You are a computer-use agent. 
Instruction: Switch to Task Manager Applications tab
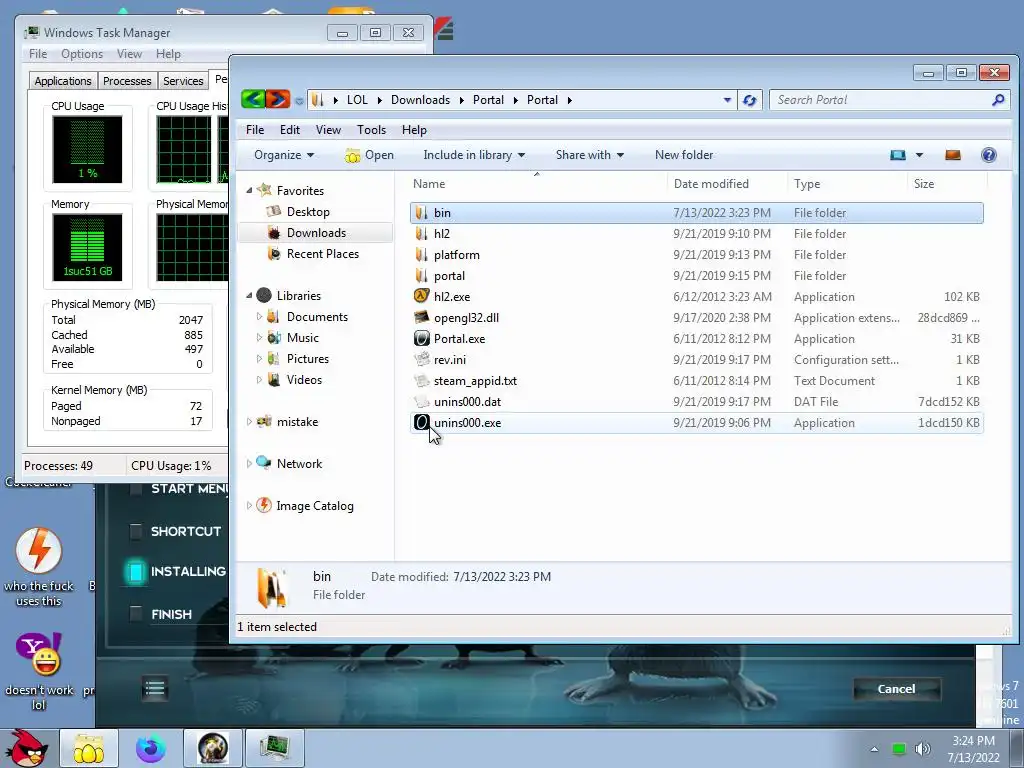(63, 80)
